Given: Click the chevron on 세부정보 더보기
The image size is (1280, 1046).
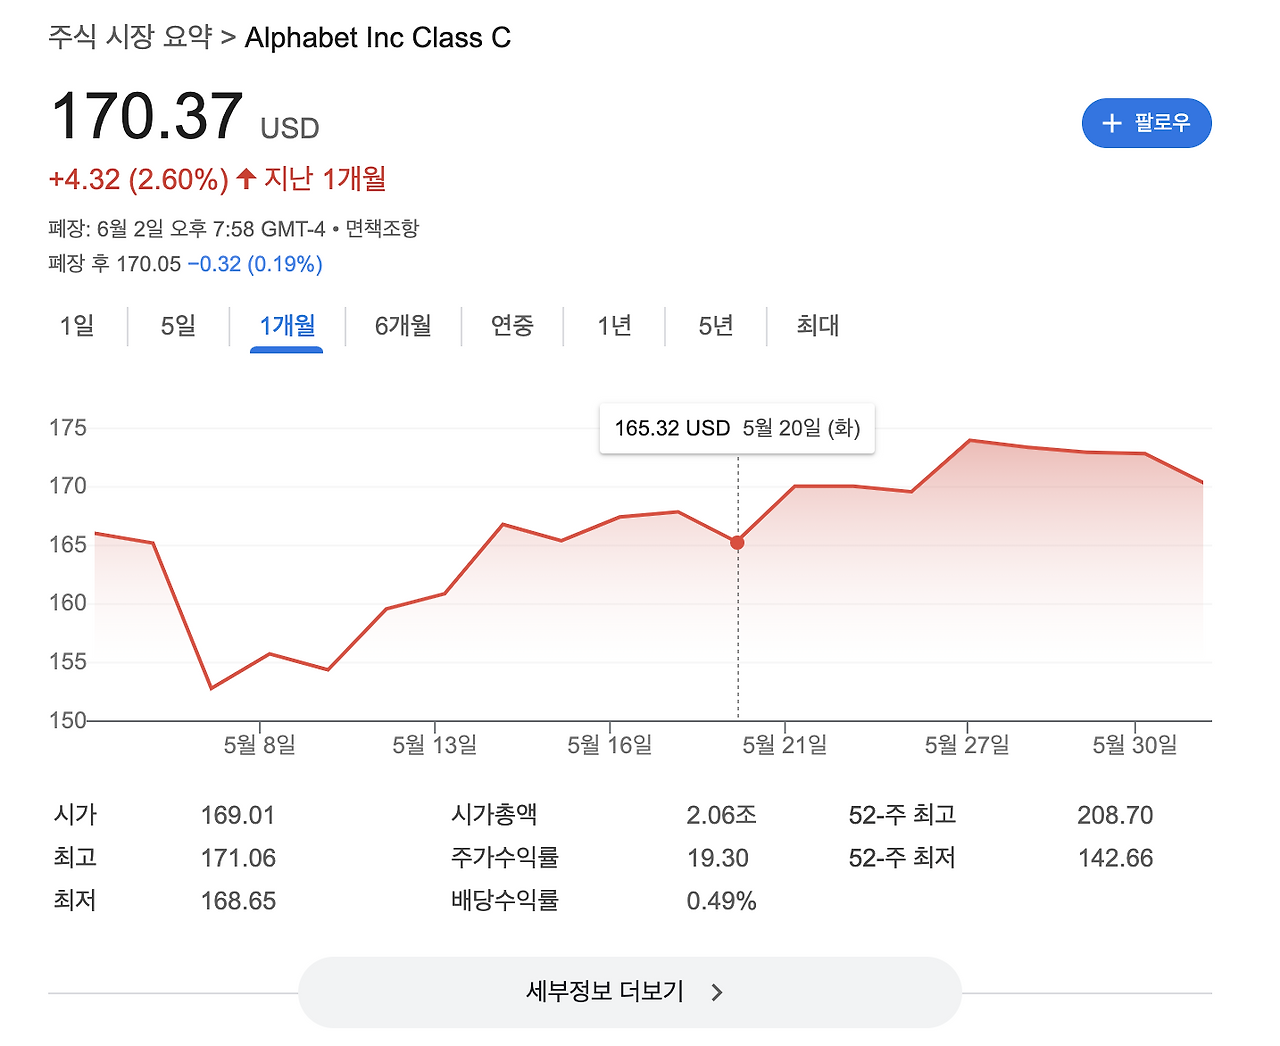Looking at the screenshot, I should [716, 992].
